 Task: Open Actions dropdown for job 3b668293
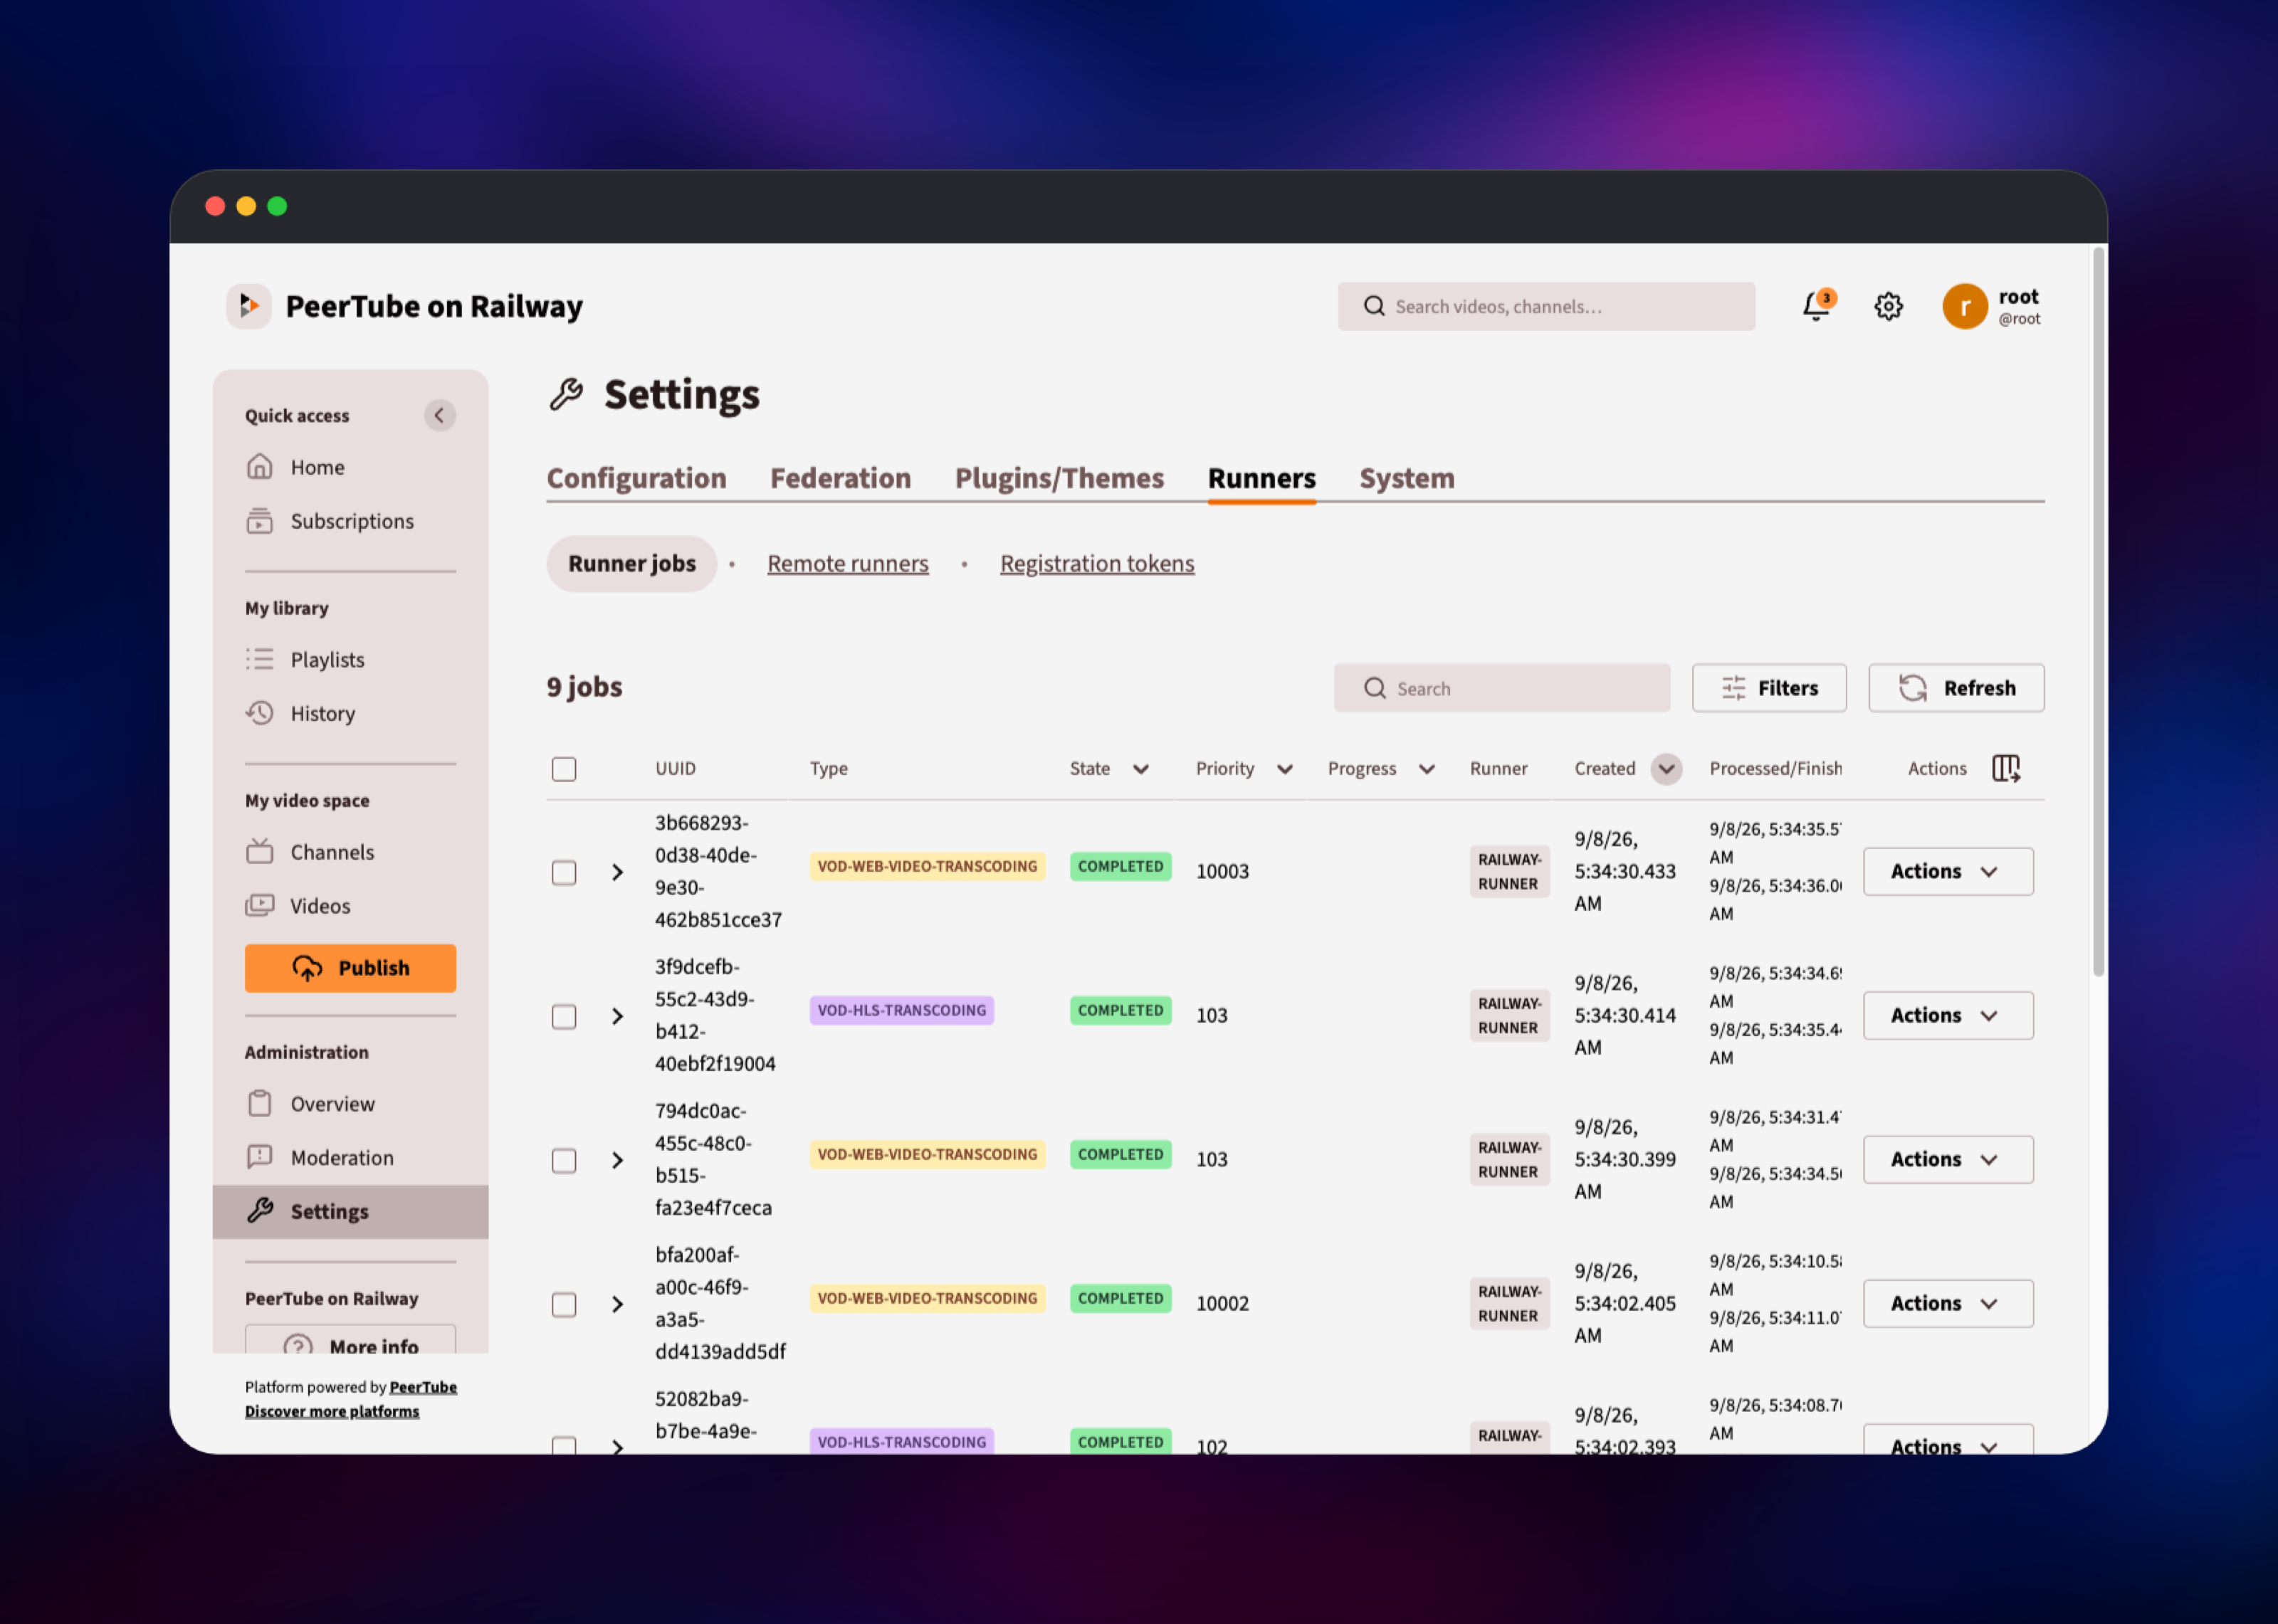coord(1947,871)
